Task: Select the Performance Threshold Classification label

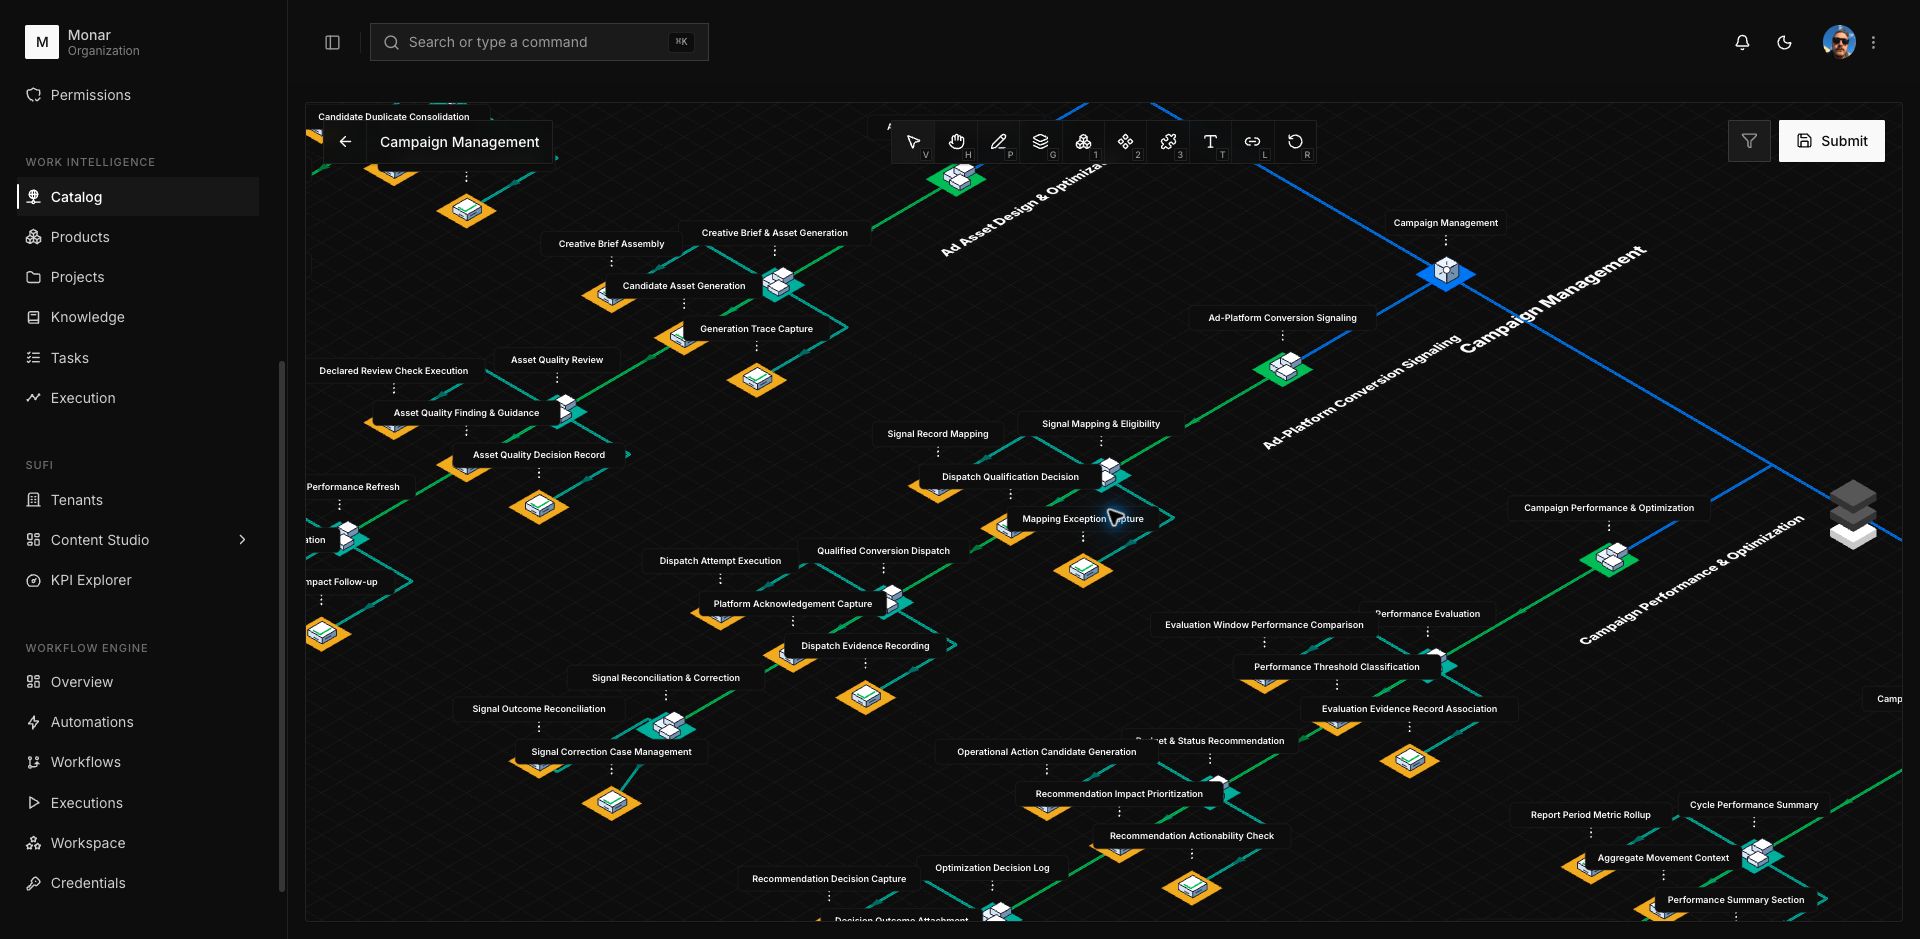Action: [1336, 667]
